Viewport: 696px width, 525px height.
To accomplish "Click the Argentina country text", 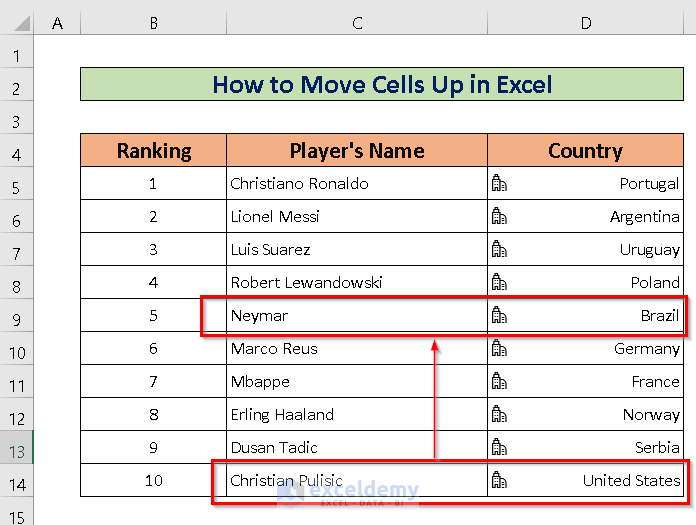I will point(645,217).
